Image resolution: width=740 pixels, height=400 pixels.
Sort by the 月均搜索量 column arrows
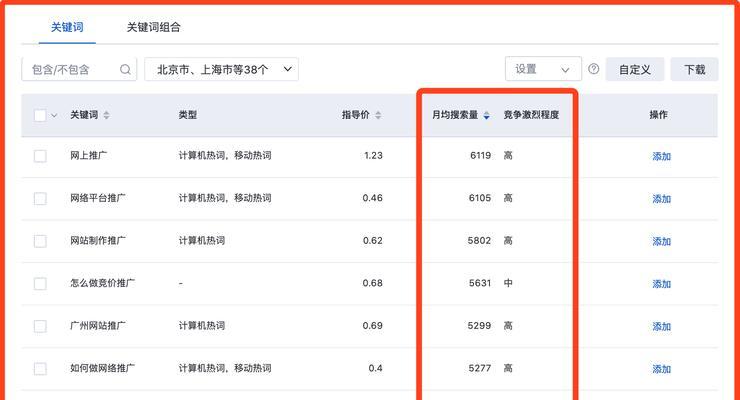487,115
